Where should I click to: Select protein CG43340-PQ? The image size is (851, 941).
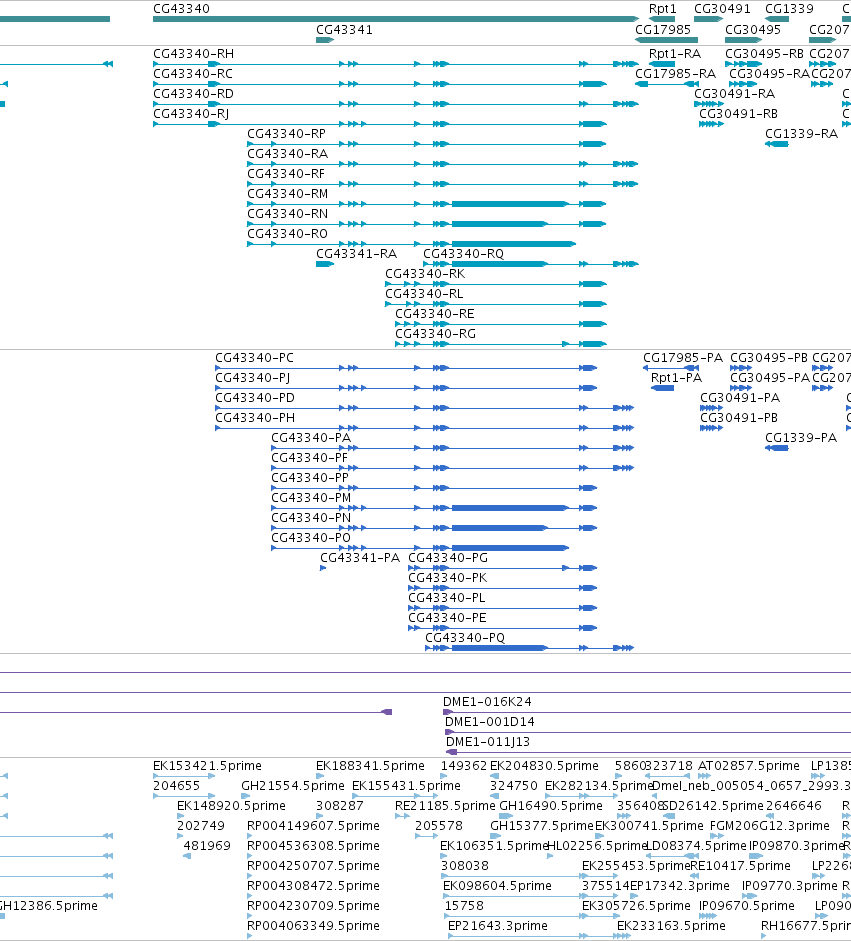(x=465, y=638)
